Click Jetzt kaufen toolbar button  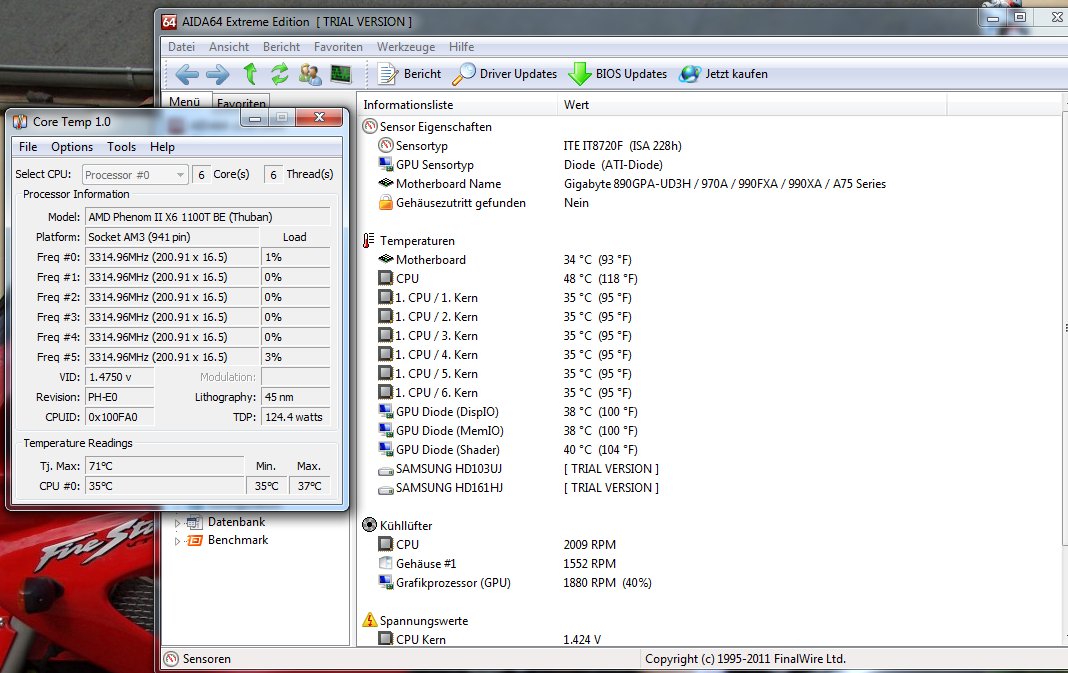tap(723, 74)
